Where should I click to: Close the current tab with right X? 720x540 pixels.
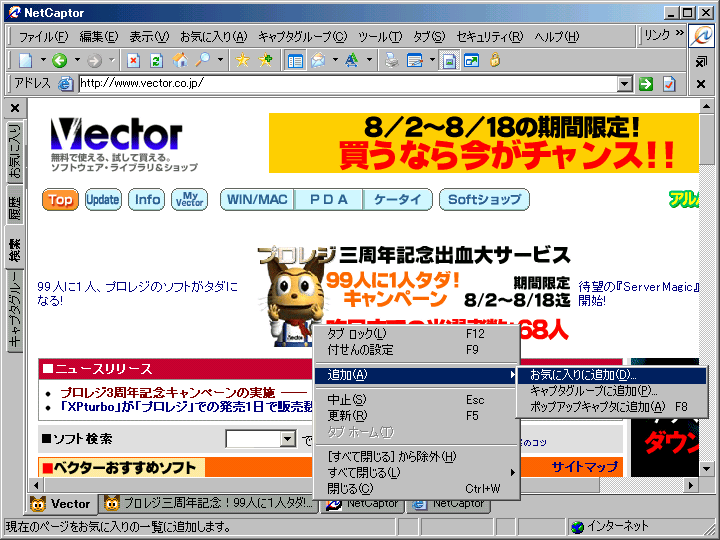[x=701, y=84]
